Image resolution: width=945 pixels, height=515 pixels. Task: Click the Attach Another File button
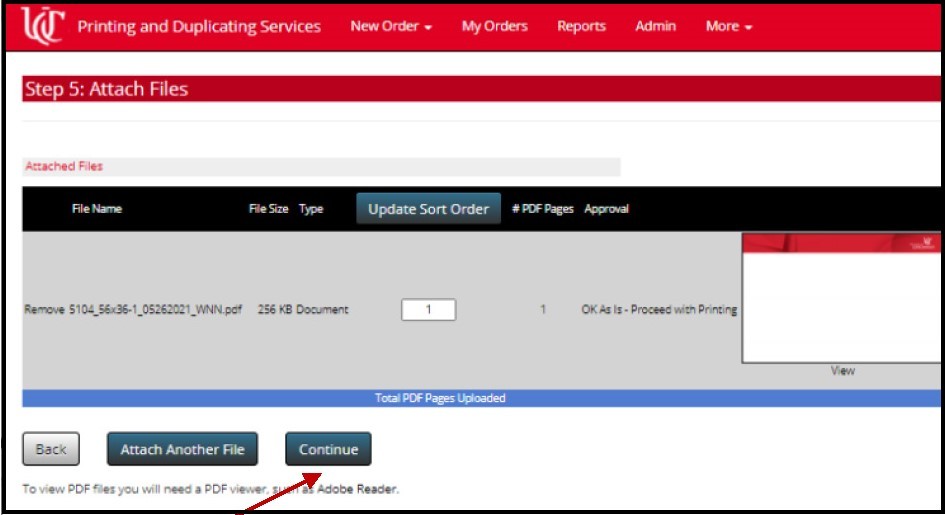click(182, 450)
